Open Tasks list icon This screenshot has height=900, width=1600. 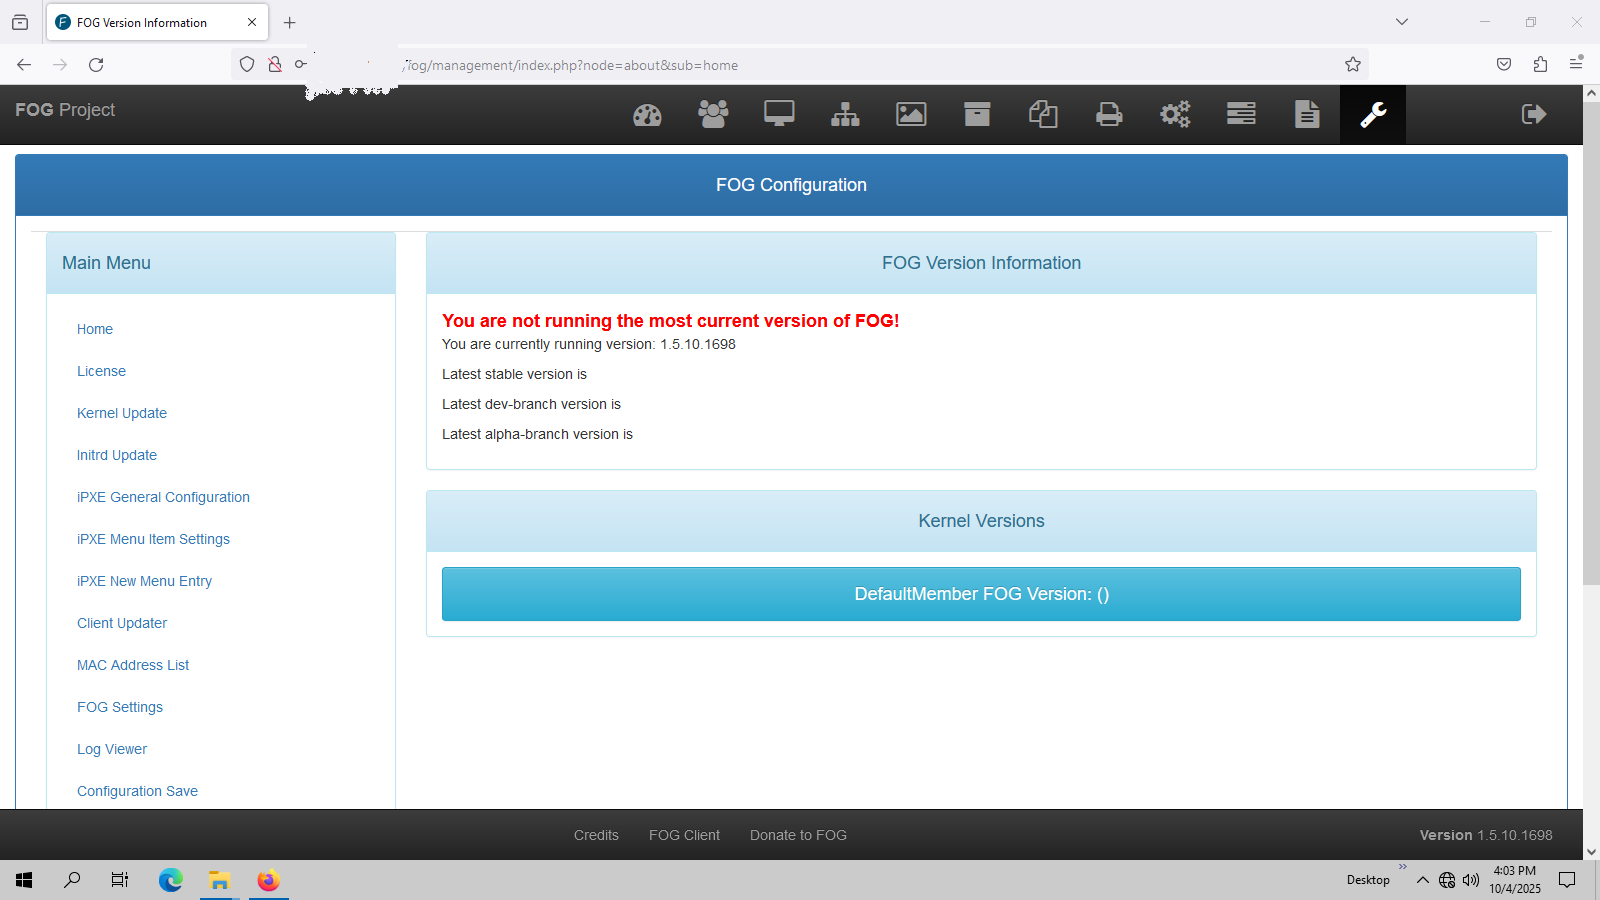[1241, 114]
